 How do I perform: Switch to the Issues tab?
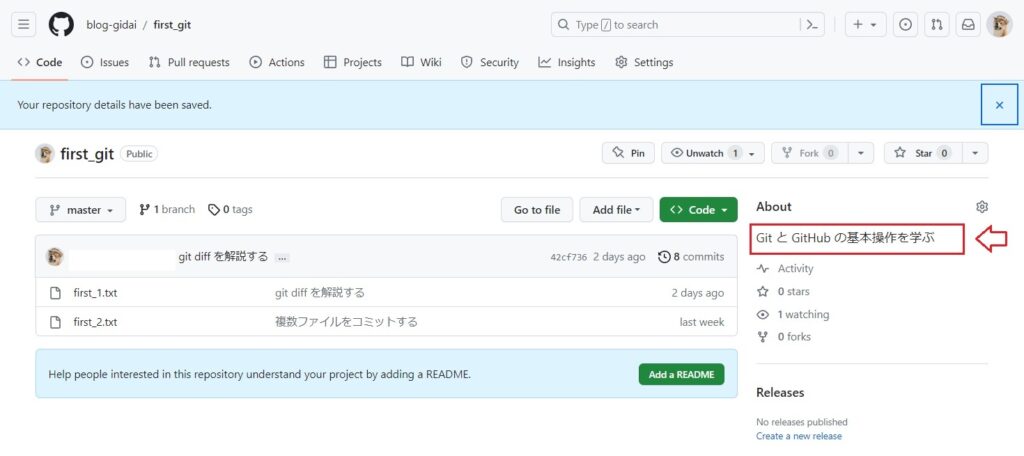(105, 62)
